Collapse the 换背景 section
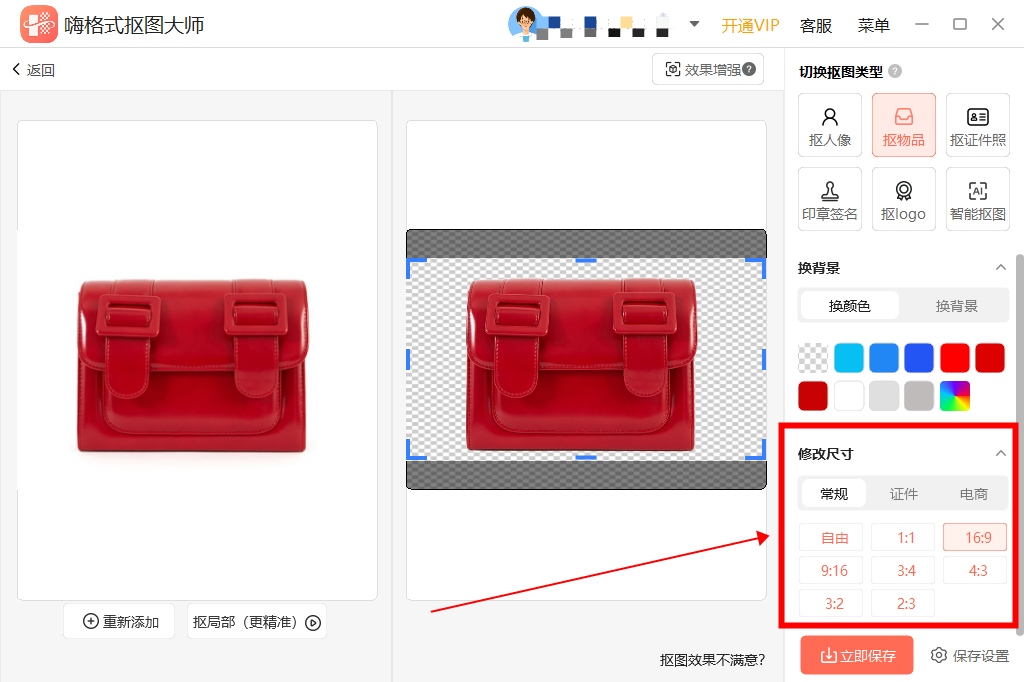Image resolution: width=1024 pixels, height=682 pixels. click(x=1000, y=267)
